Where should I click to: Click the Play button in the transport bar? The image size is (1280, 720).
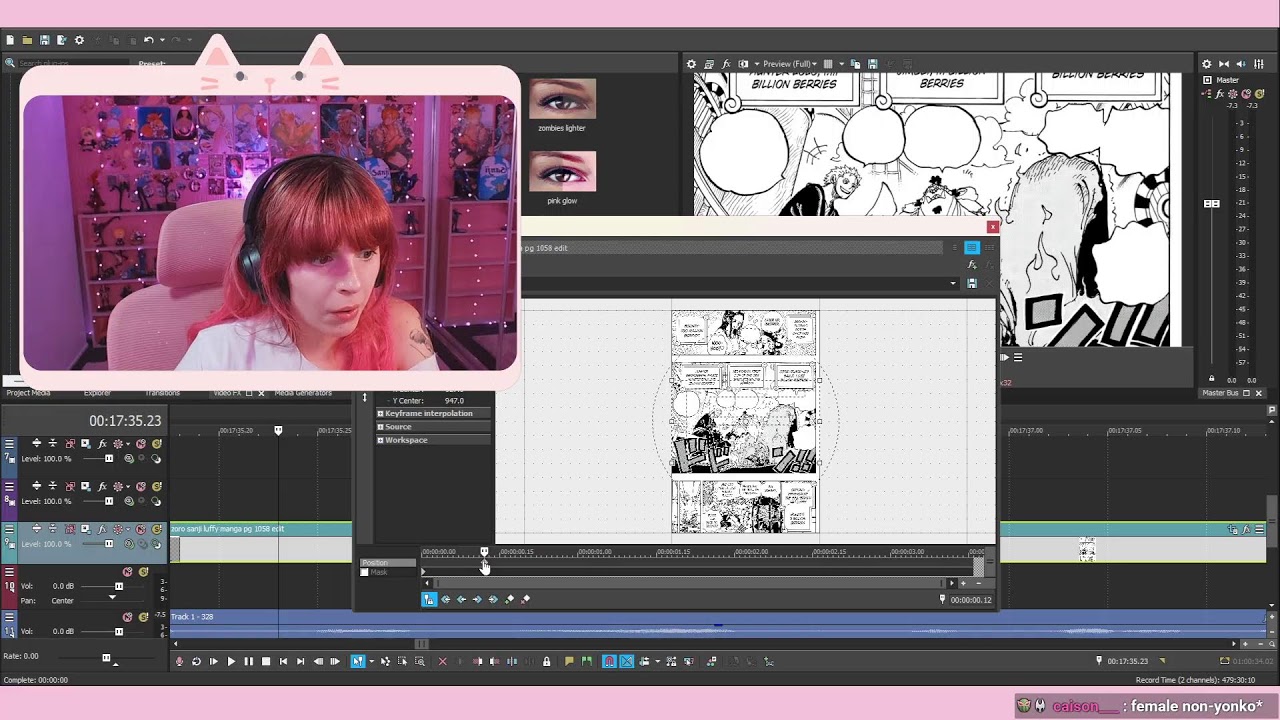pyautogui.click(x=231, y=661)
